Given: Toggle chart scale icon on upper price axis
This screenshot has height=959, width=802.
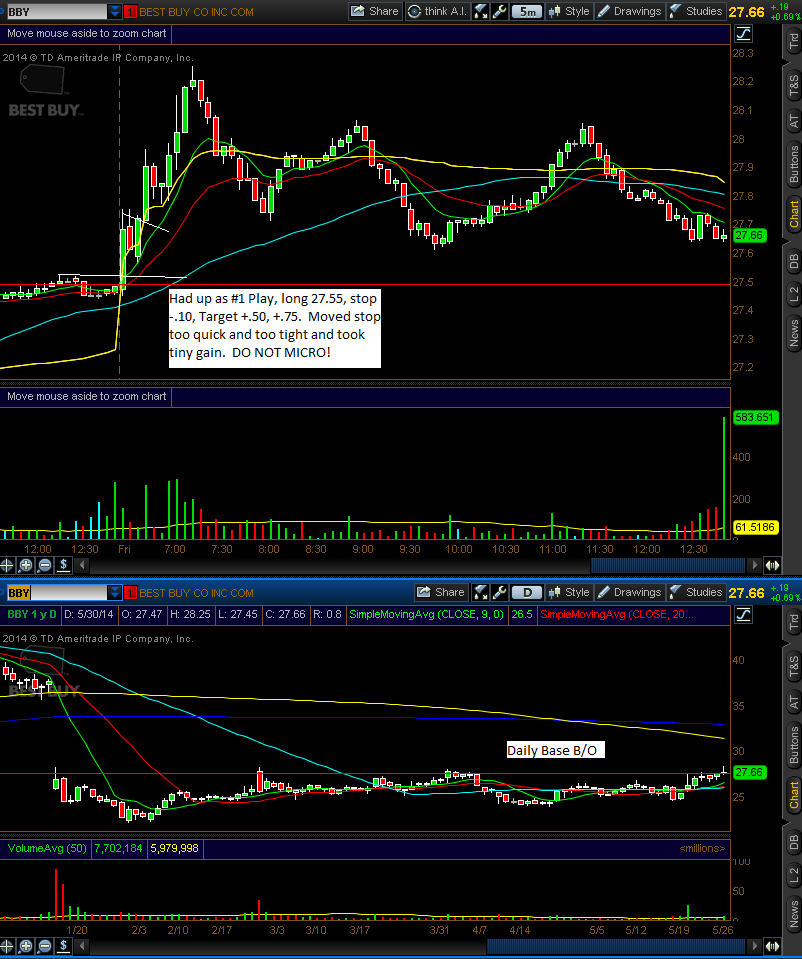Looking at the screenshot, I should click(744, 34).
